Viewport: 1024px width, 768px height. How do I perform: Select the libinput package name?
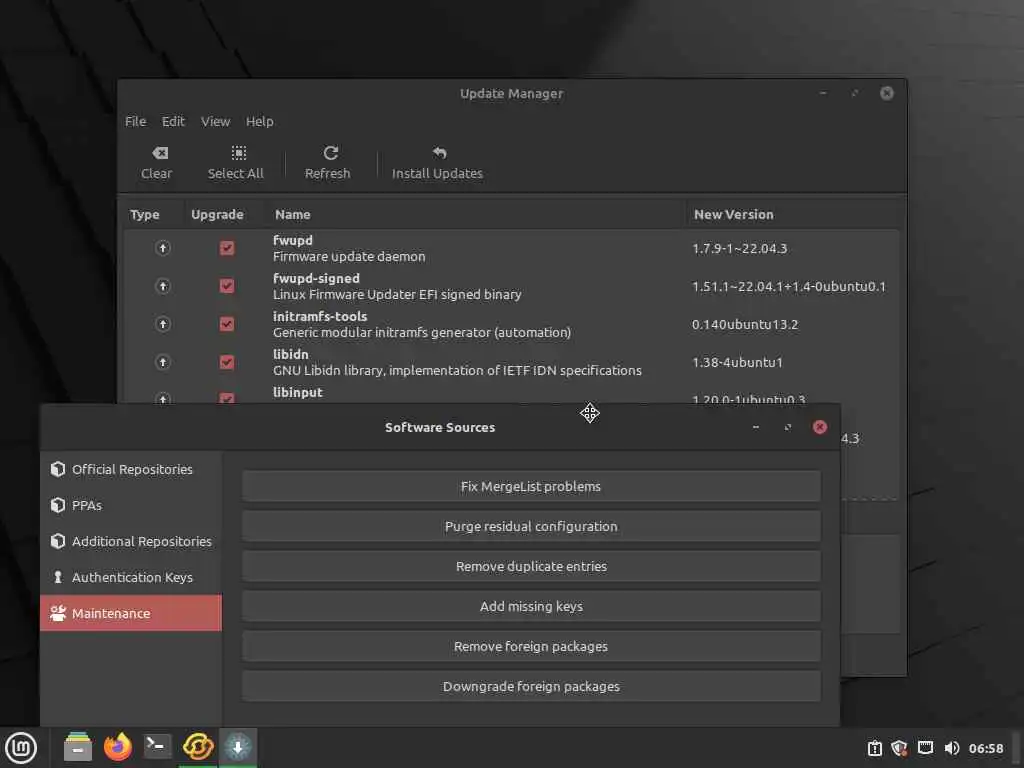click(297, 392)
